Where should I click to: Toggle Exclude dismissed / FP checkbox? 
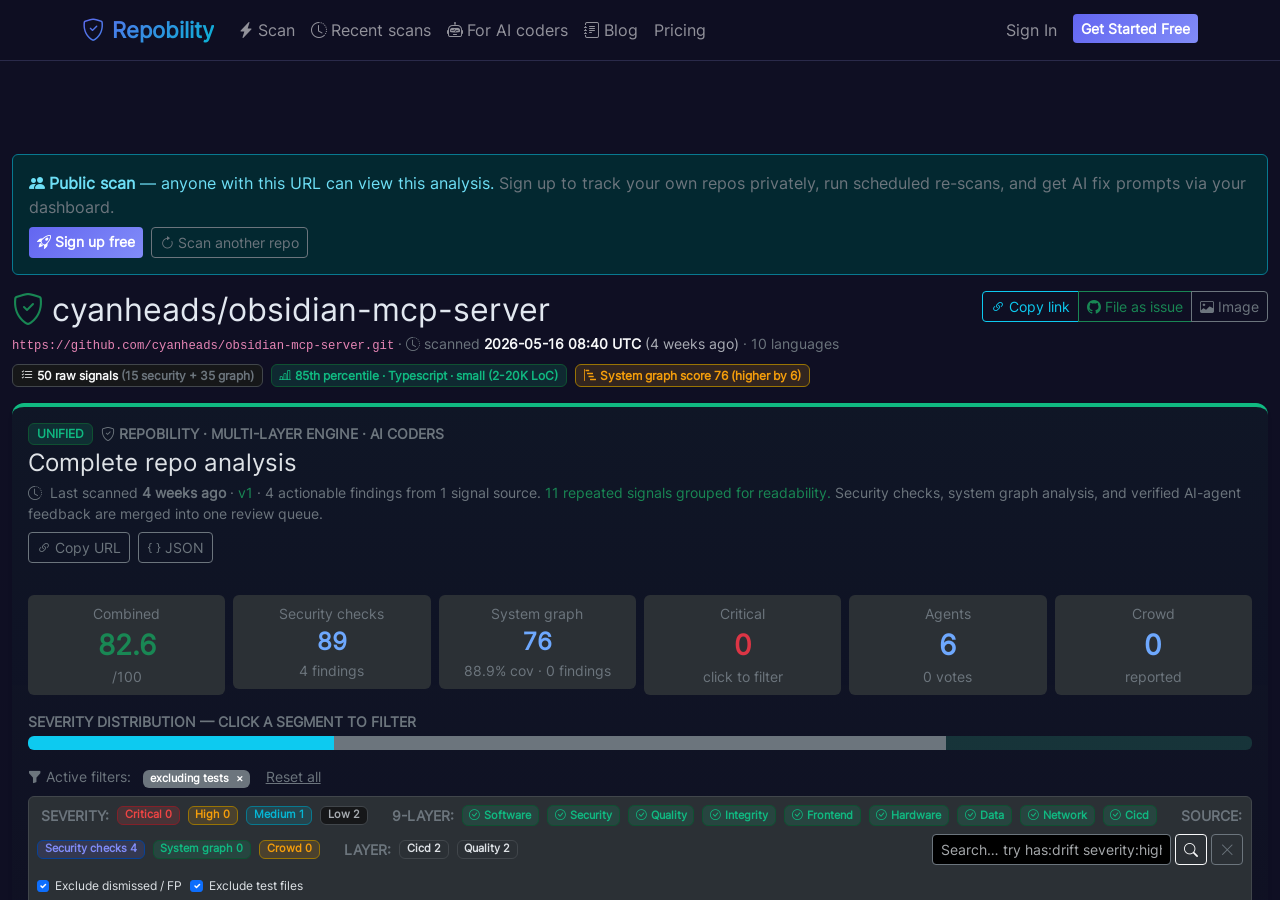[x=43, y=886]
